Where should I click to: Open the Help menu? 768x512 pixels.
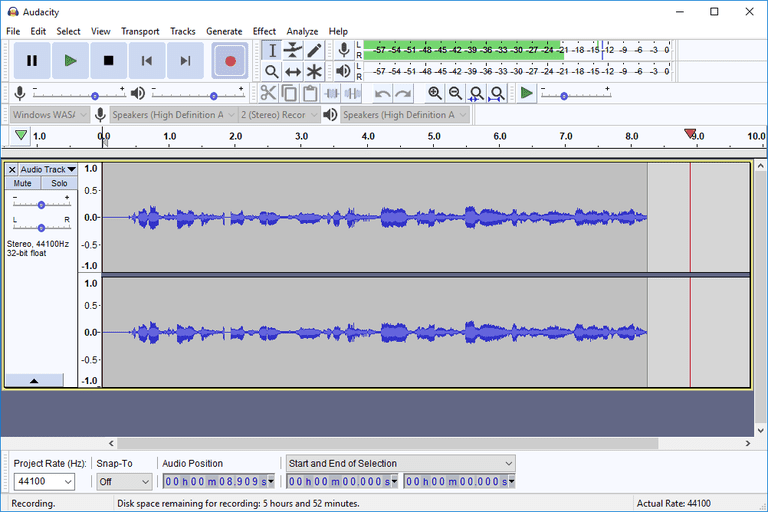(x=338, y=31)
